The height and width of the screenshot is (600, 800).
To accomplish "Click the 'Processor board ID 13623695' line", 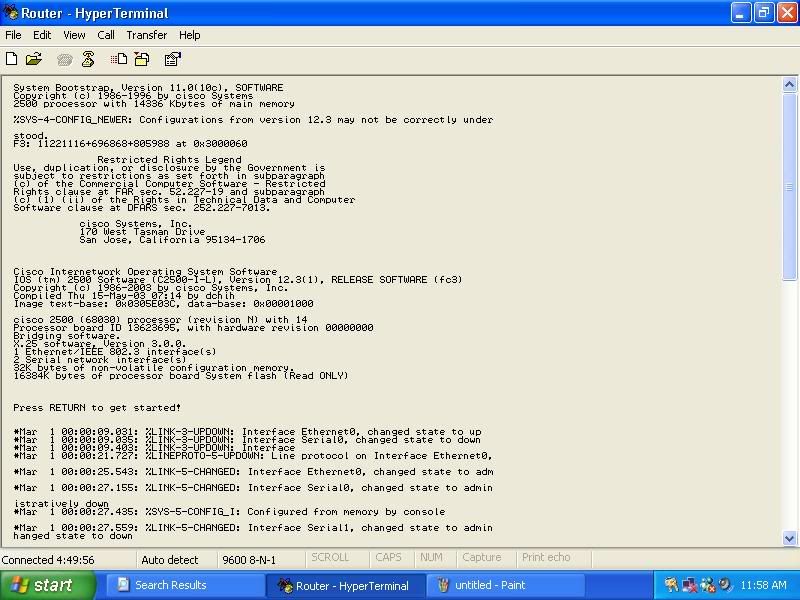I will (193, 328).
